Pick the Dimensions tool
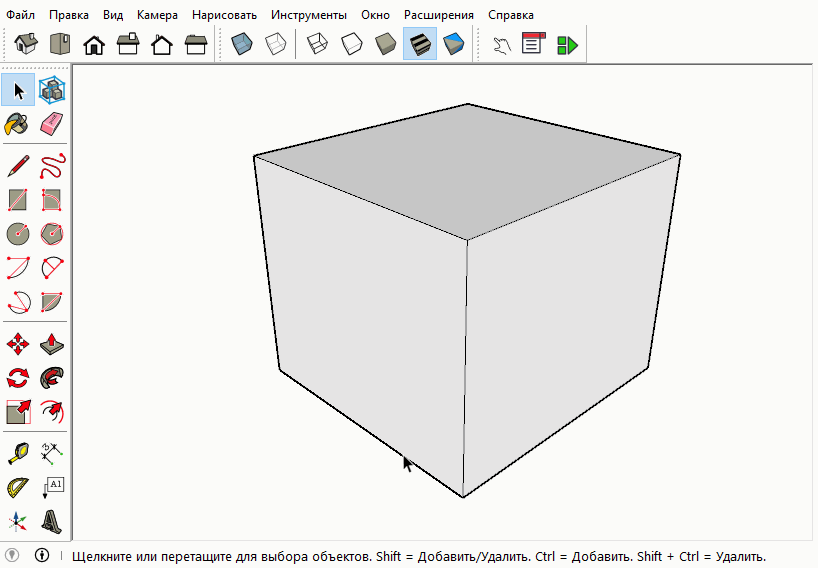Image resolution: width=818 pixels, height=568 pixels. pyautogui.click(x=52, y=454)
